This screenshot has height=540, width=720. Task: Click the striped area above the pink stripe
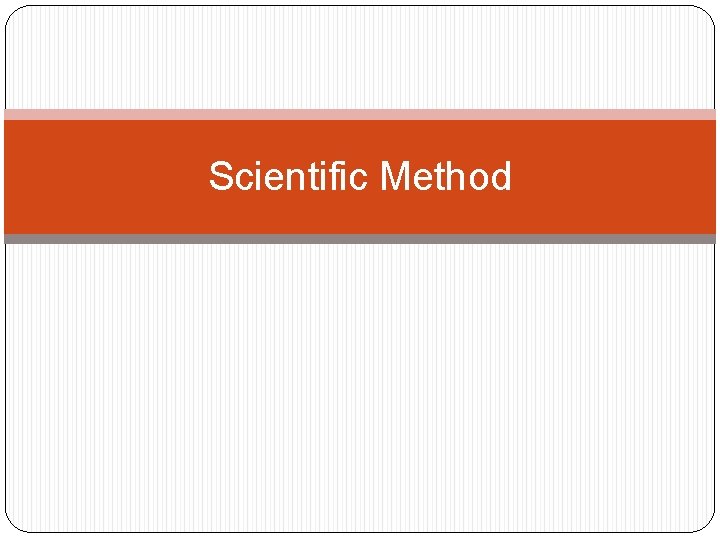[x=360, y=60]
